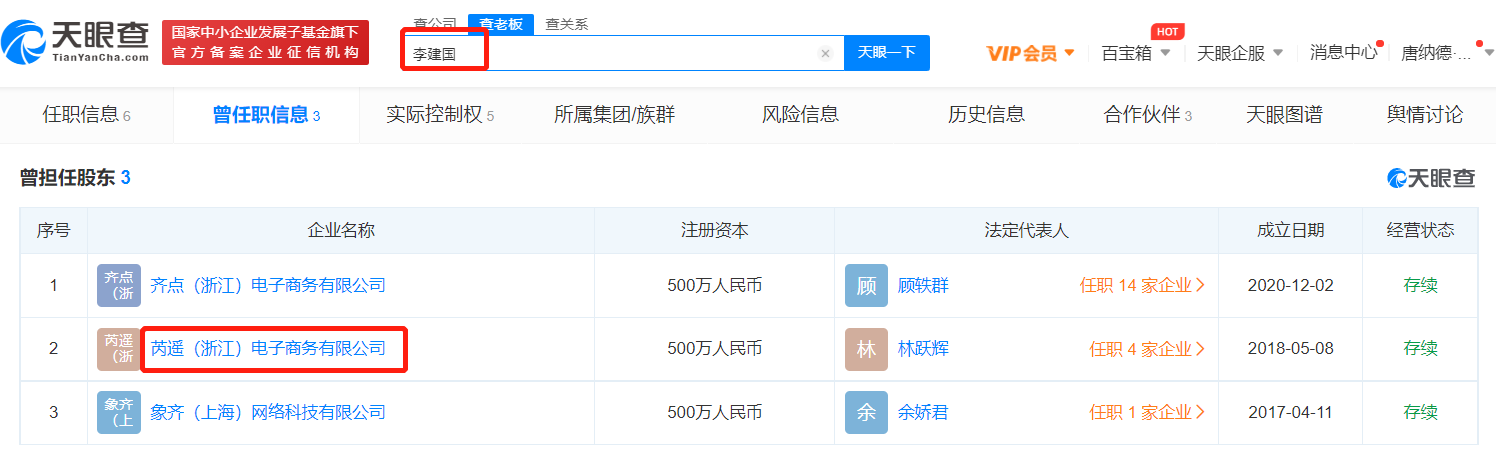Focus the search field containing 李建国
Screen dimensions: 1496x470
(623, 53)
